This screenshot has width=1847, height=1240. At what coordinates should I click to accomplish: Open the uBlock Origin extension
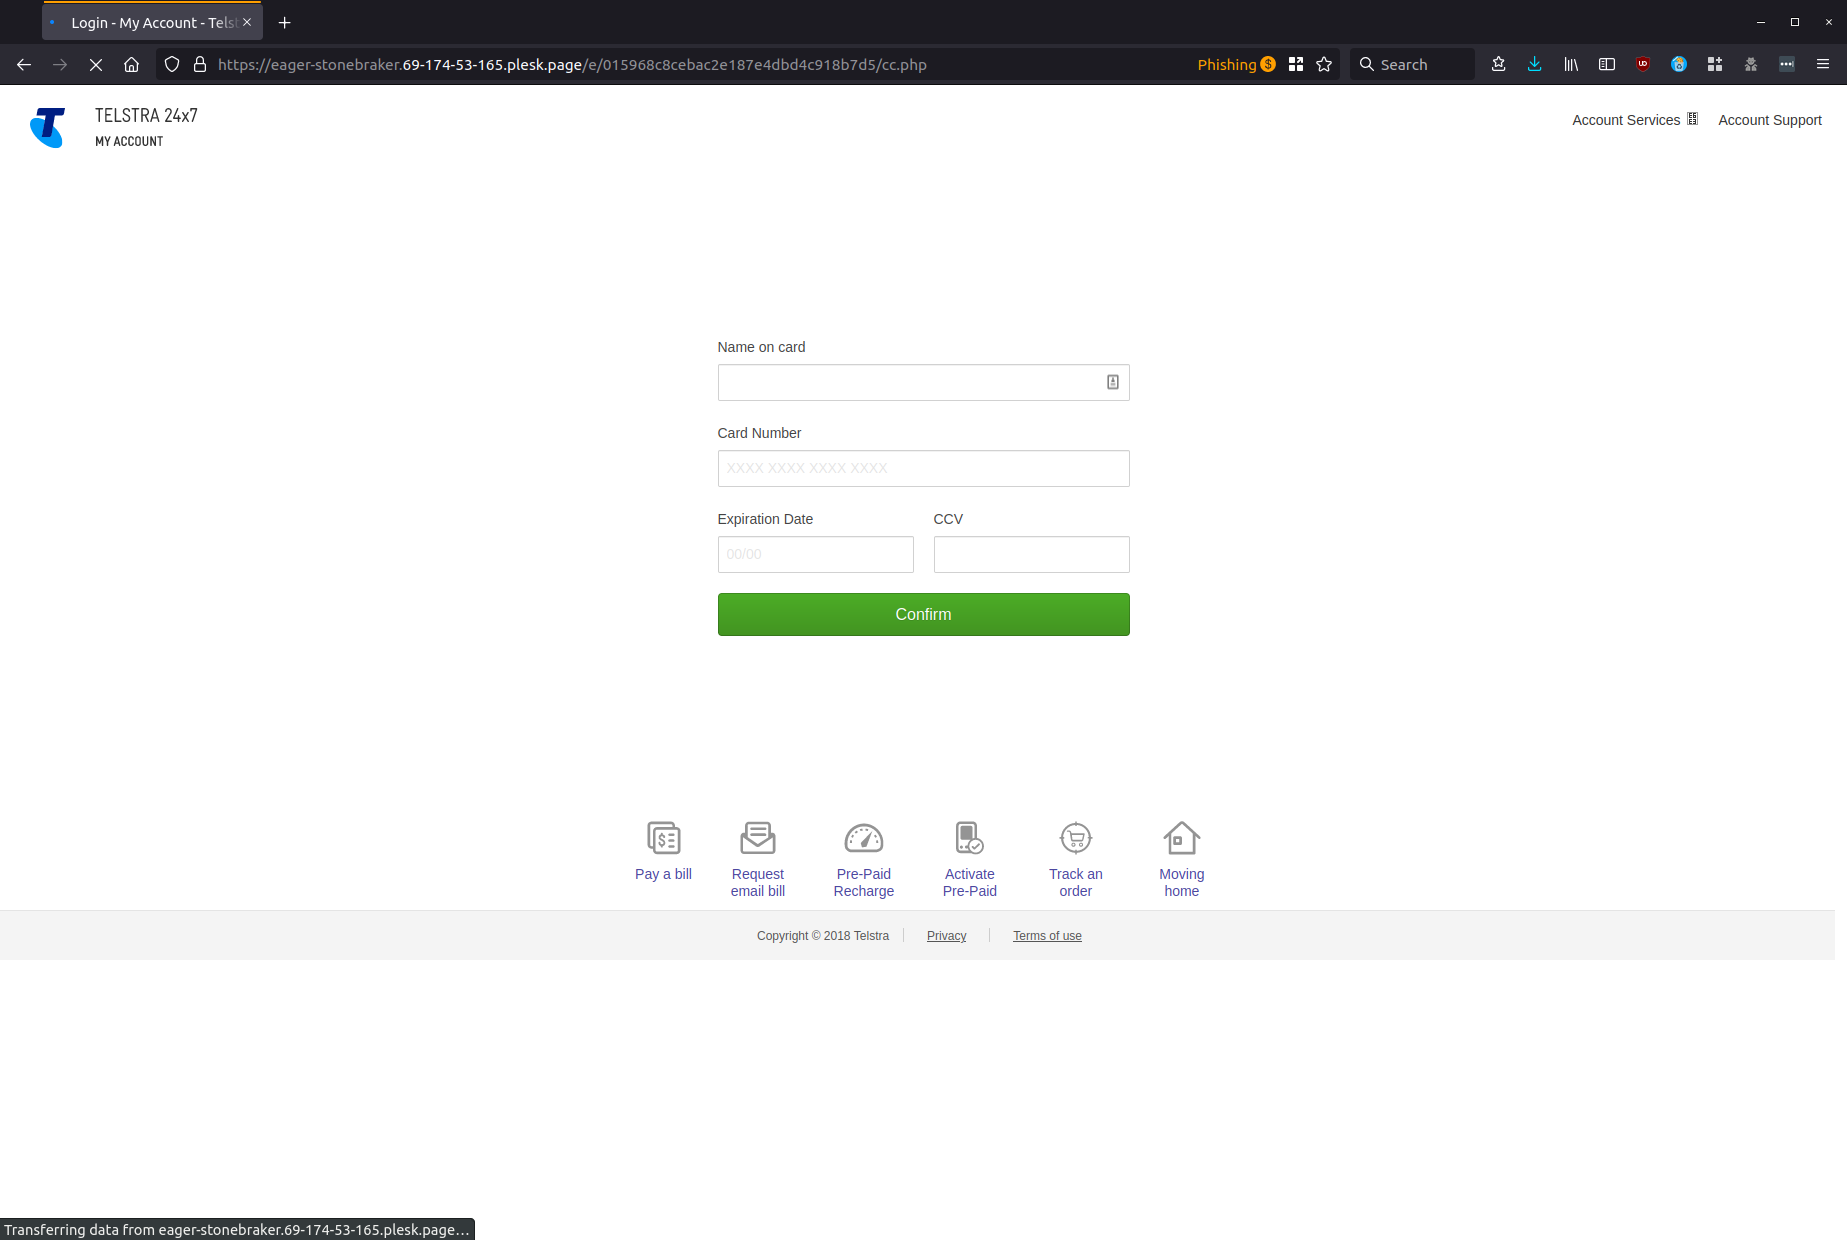(x=1643, y=64)
